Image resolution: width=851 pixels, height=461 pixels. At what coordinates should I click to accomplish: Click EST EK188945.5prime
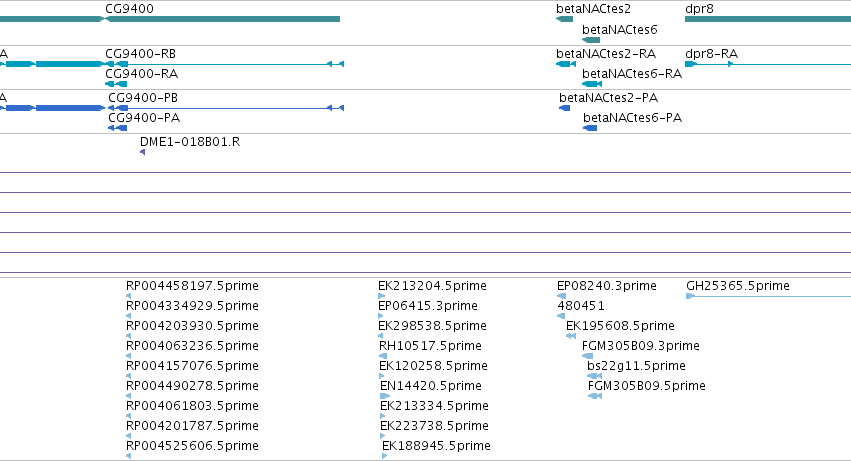[x=436, y=446]
